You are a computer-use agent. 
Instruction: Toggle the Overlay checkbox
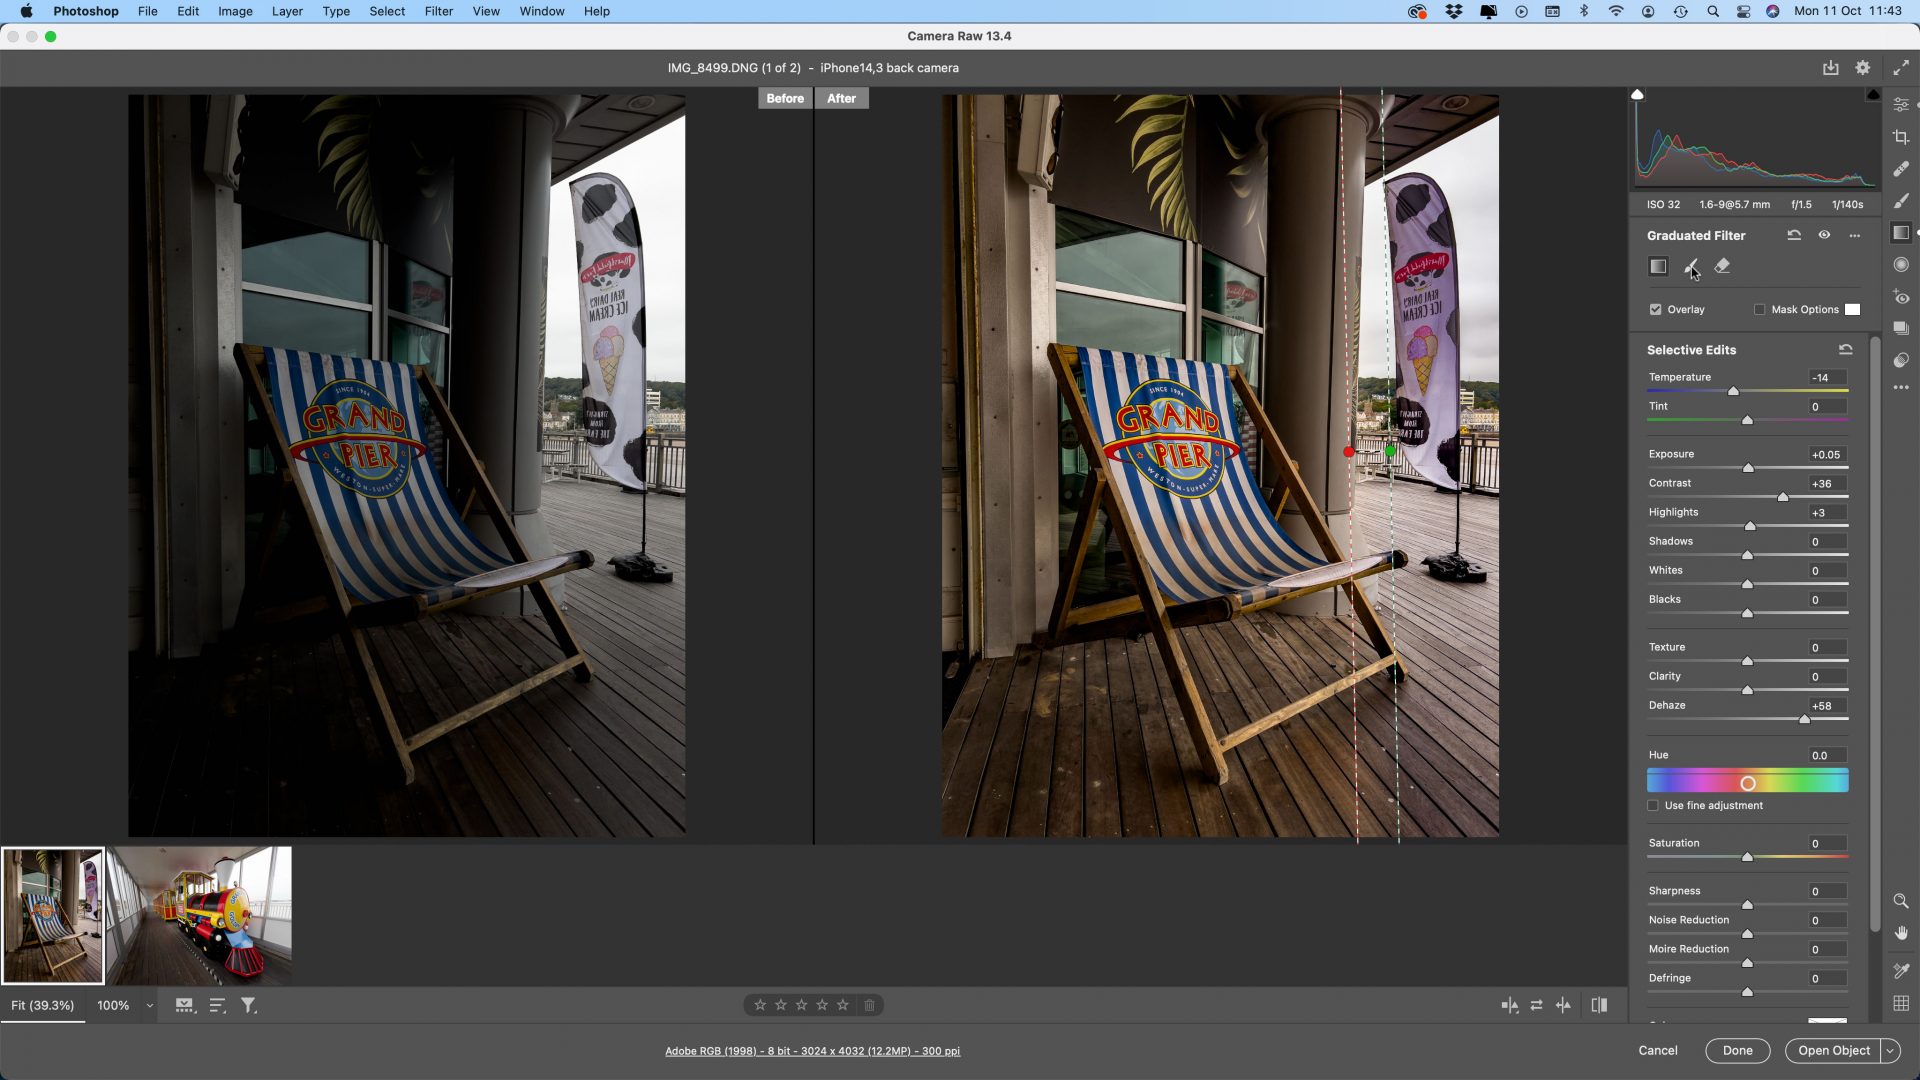1656,310
